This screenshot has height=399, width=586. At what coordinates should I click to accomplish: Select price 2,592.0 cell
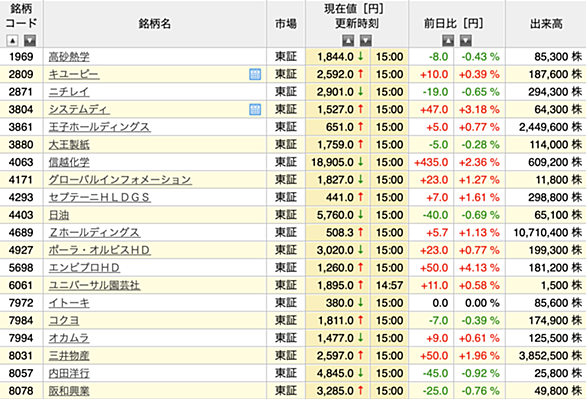pos(338,74)
